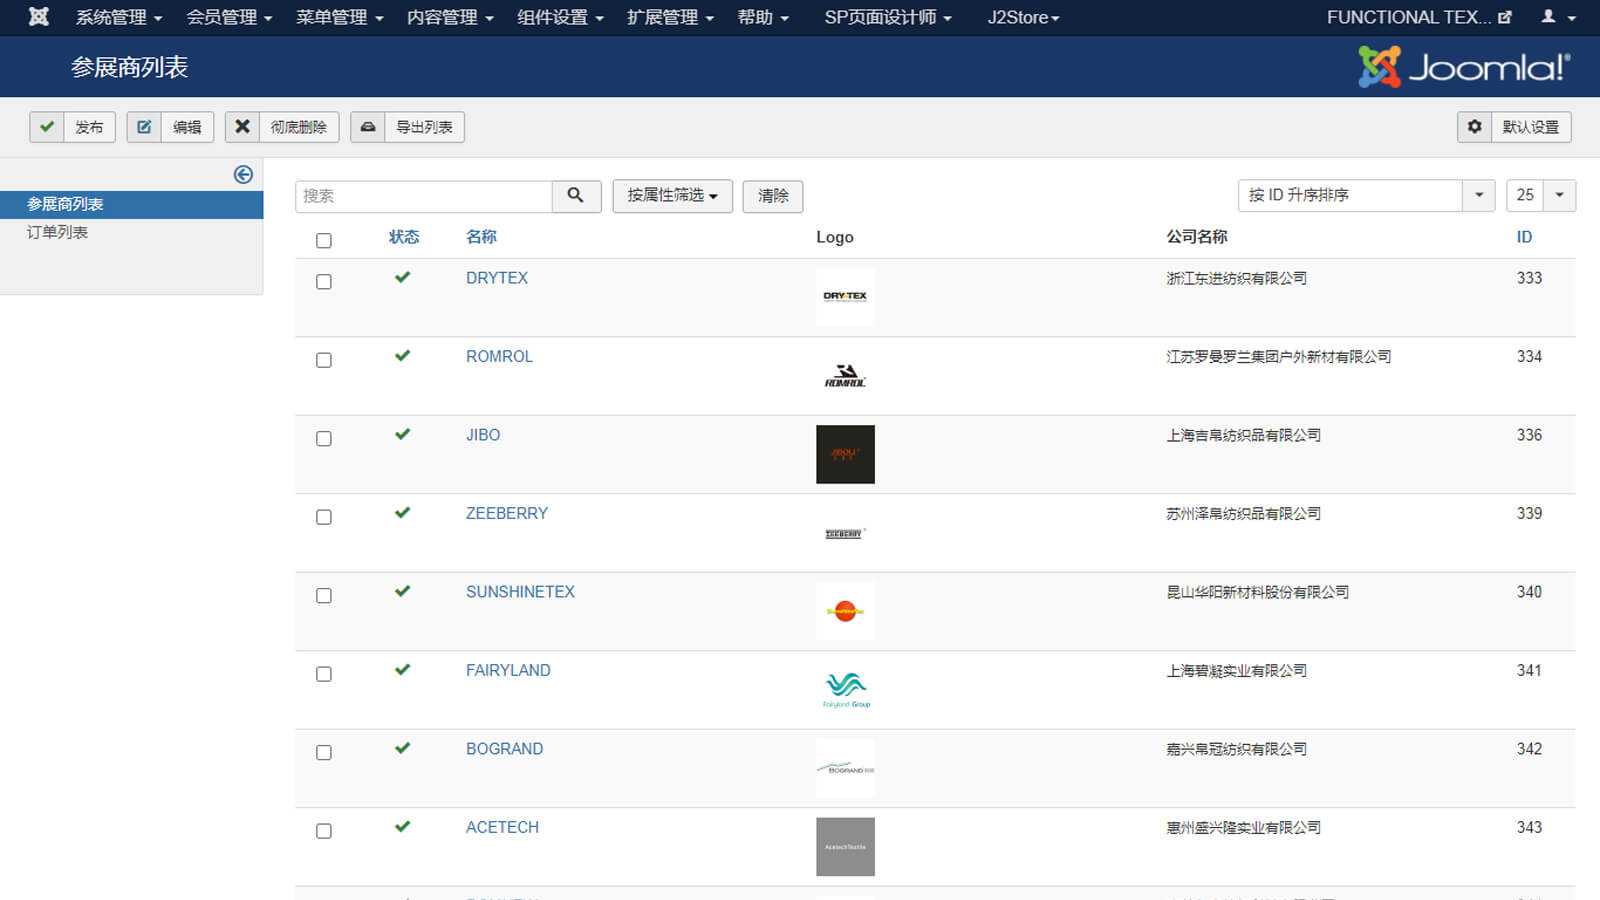Open the FUNCTIONAL TEX... site link
This screenshot has height=900, width=1600.
[x=1419, y=17]
